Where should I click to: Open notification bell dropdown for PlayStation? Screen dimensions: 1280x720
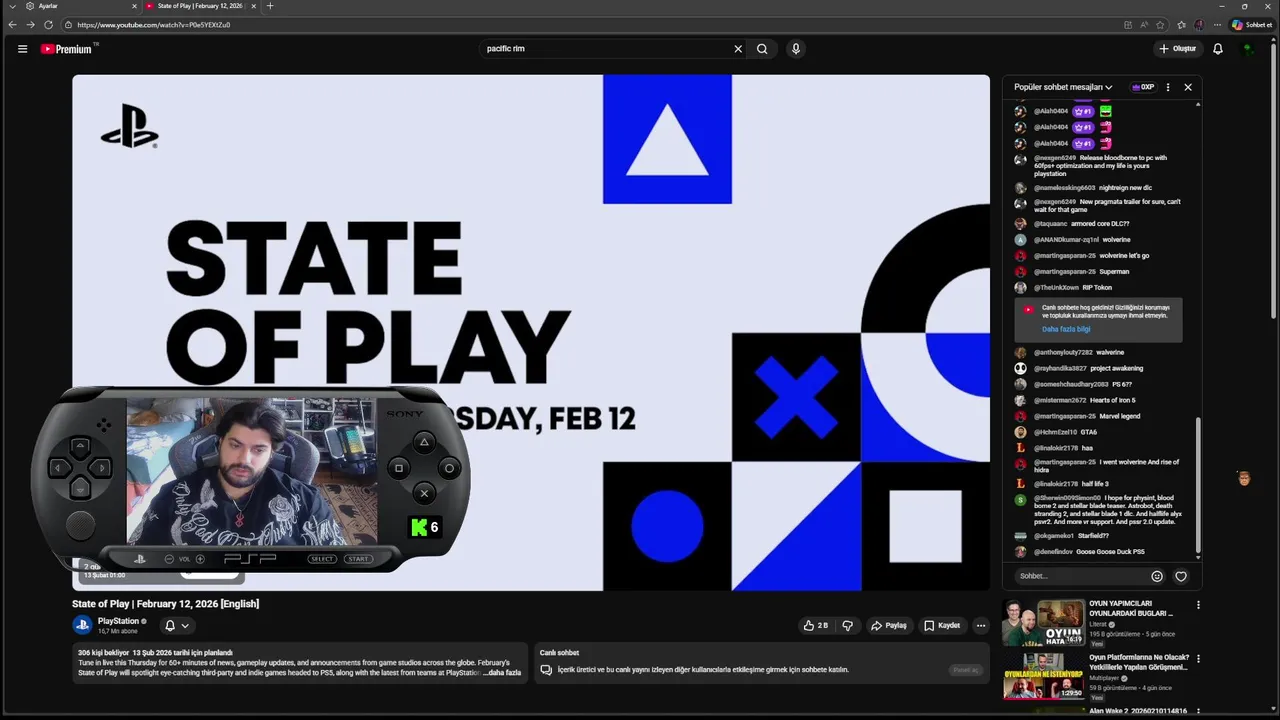pos(176,625)
